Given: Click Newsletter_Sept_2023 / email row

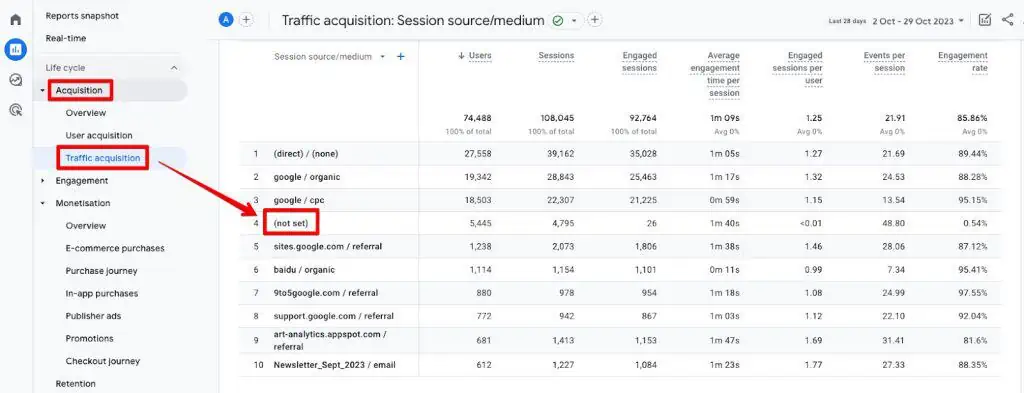Looking at the screenshot, I should point(619,365).
